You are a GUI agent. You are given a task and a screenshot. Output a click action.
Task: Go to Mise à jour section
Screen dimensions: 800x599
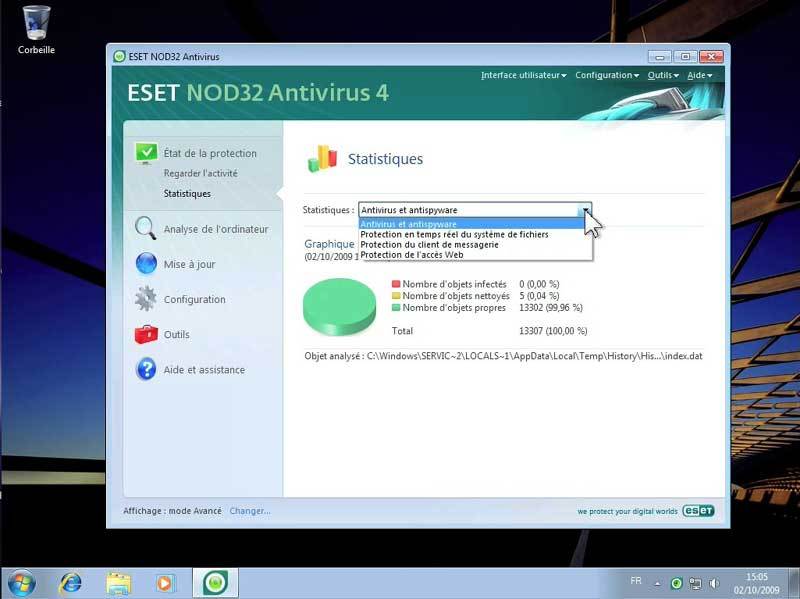[189, 264]
